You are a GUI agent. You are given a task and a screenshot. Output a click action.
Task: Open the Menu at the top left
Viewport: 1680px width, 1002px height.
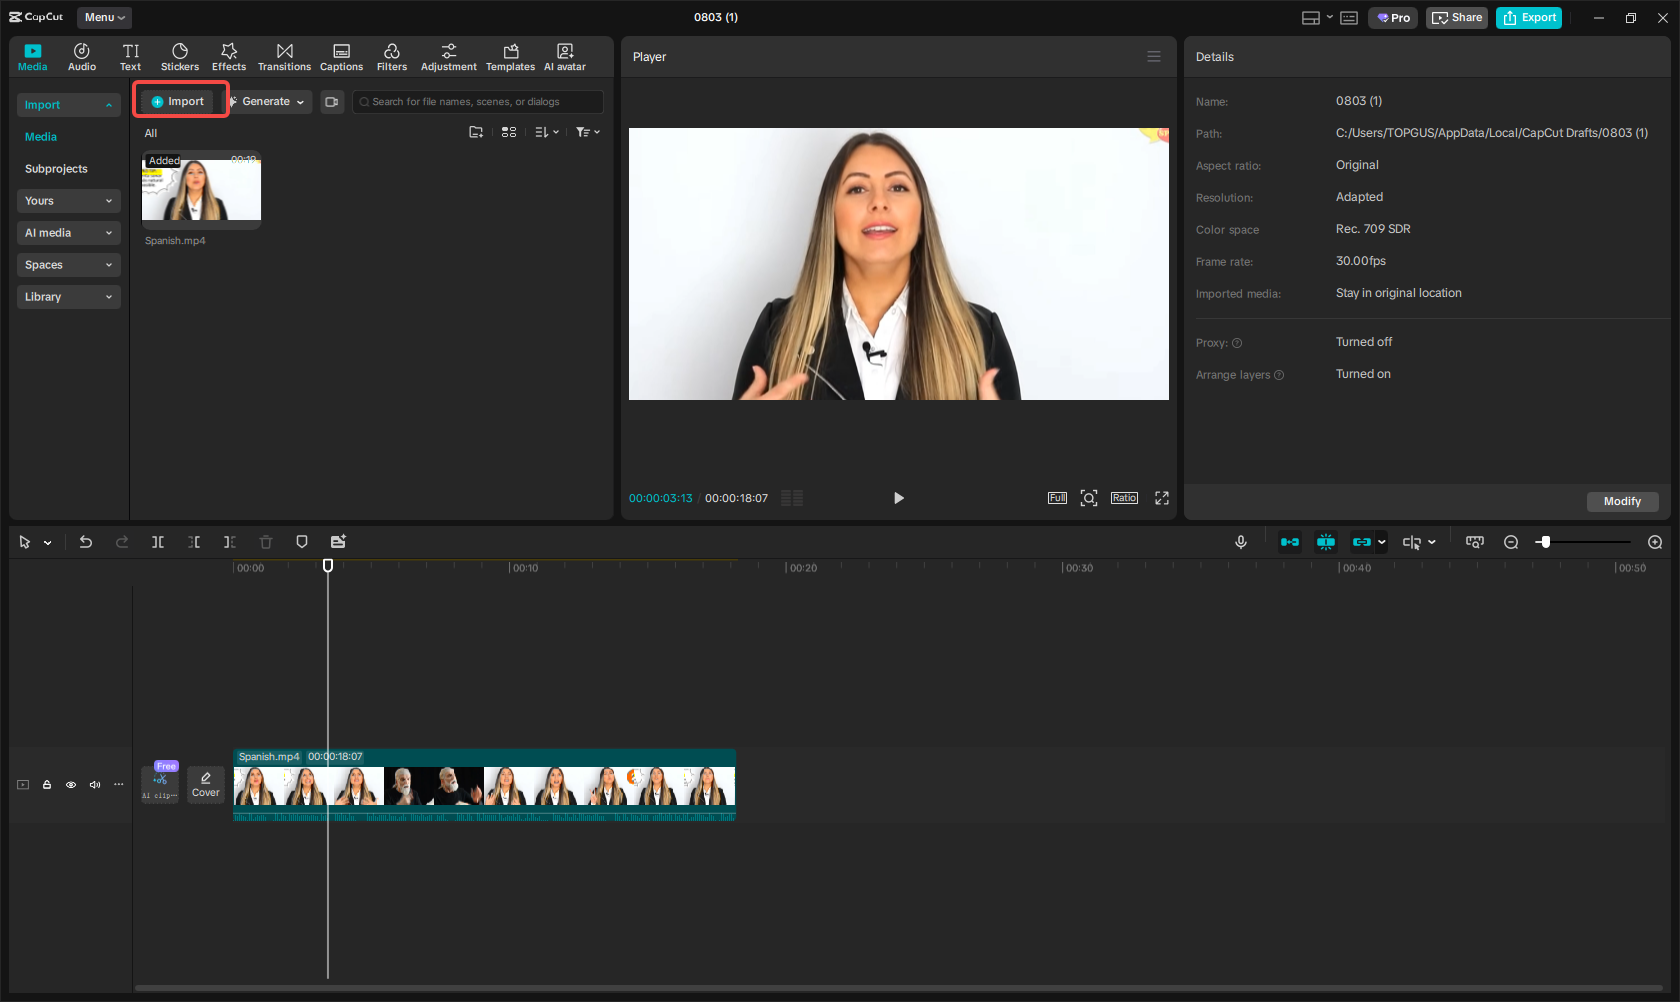pos(103,17)
